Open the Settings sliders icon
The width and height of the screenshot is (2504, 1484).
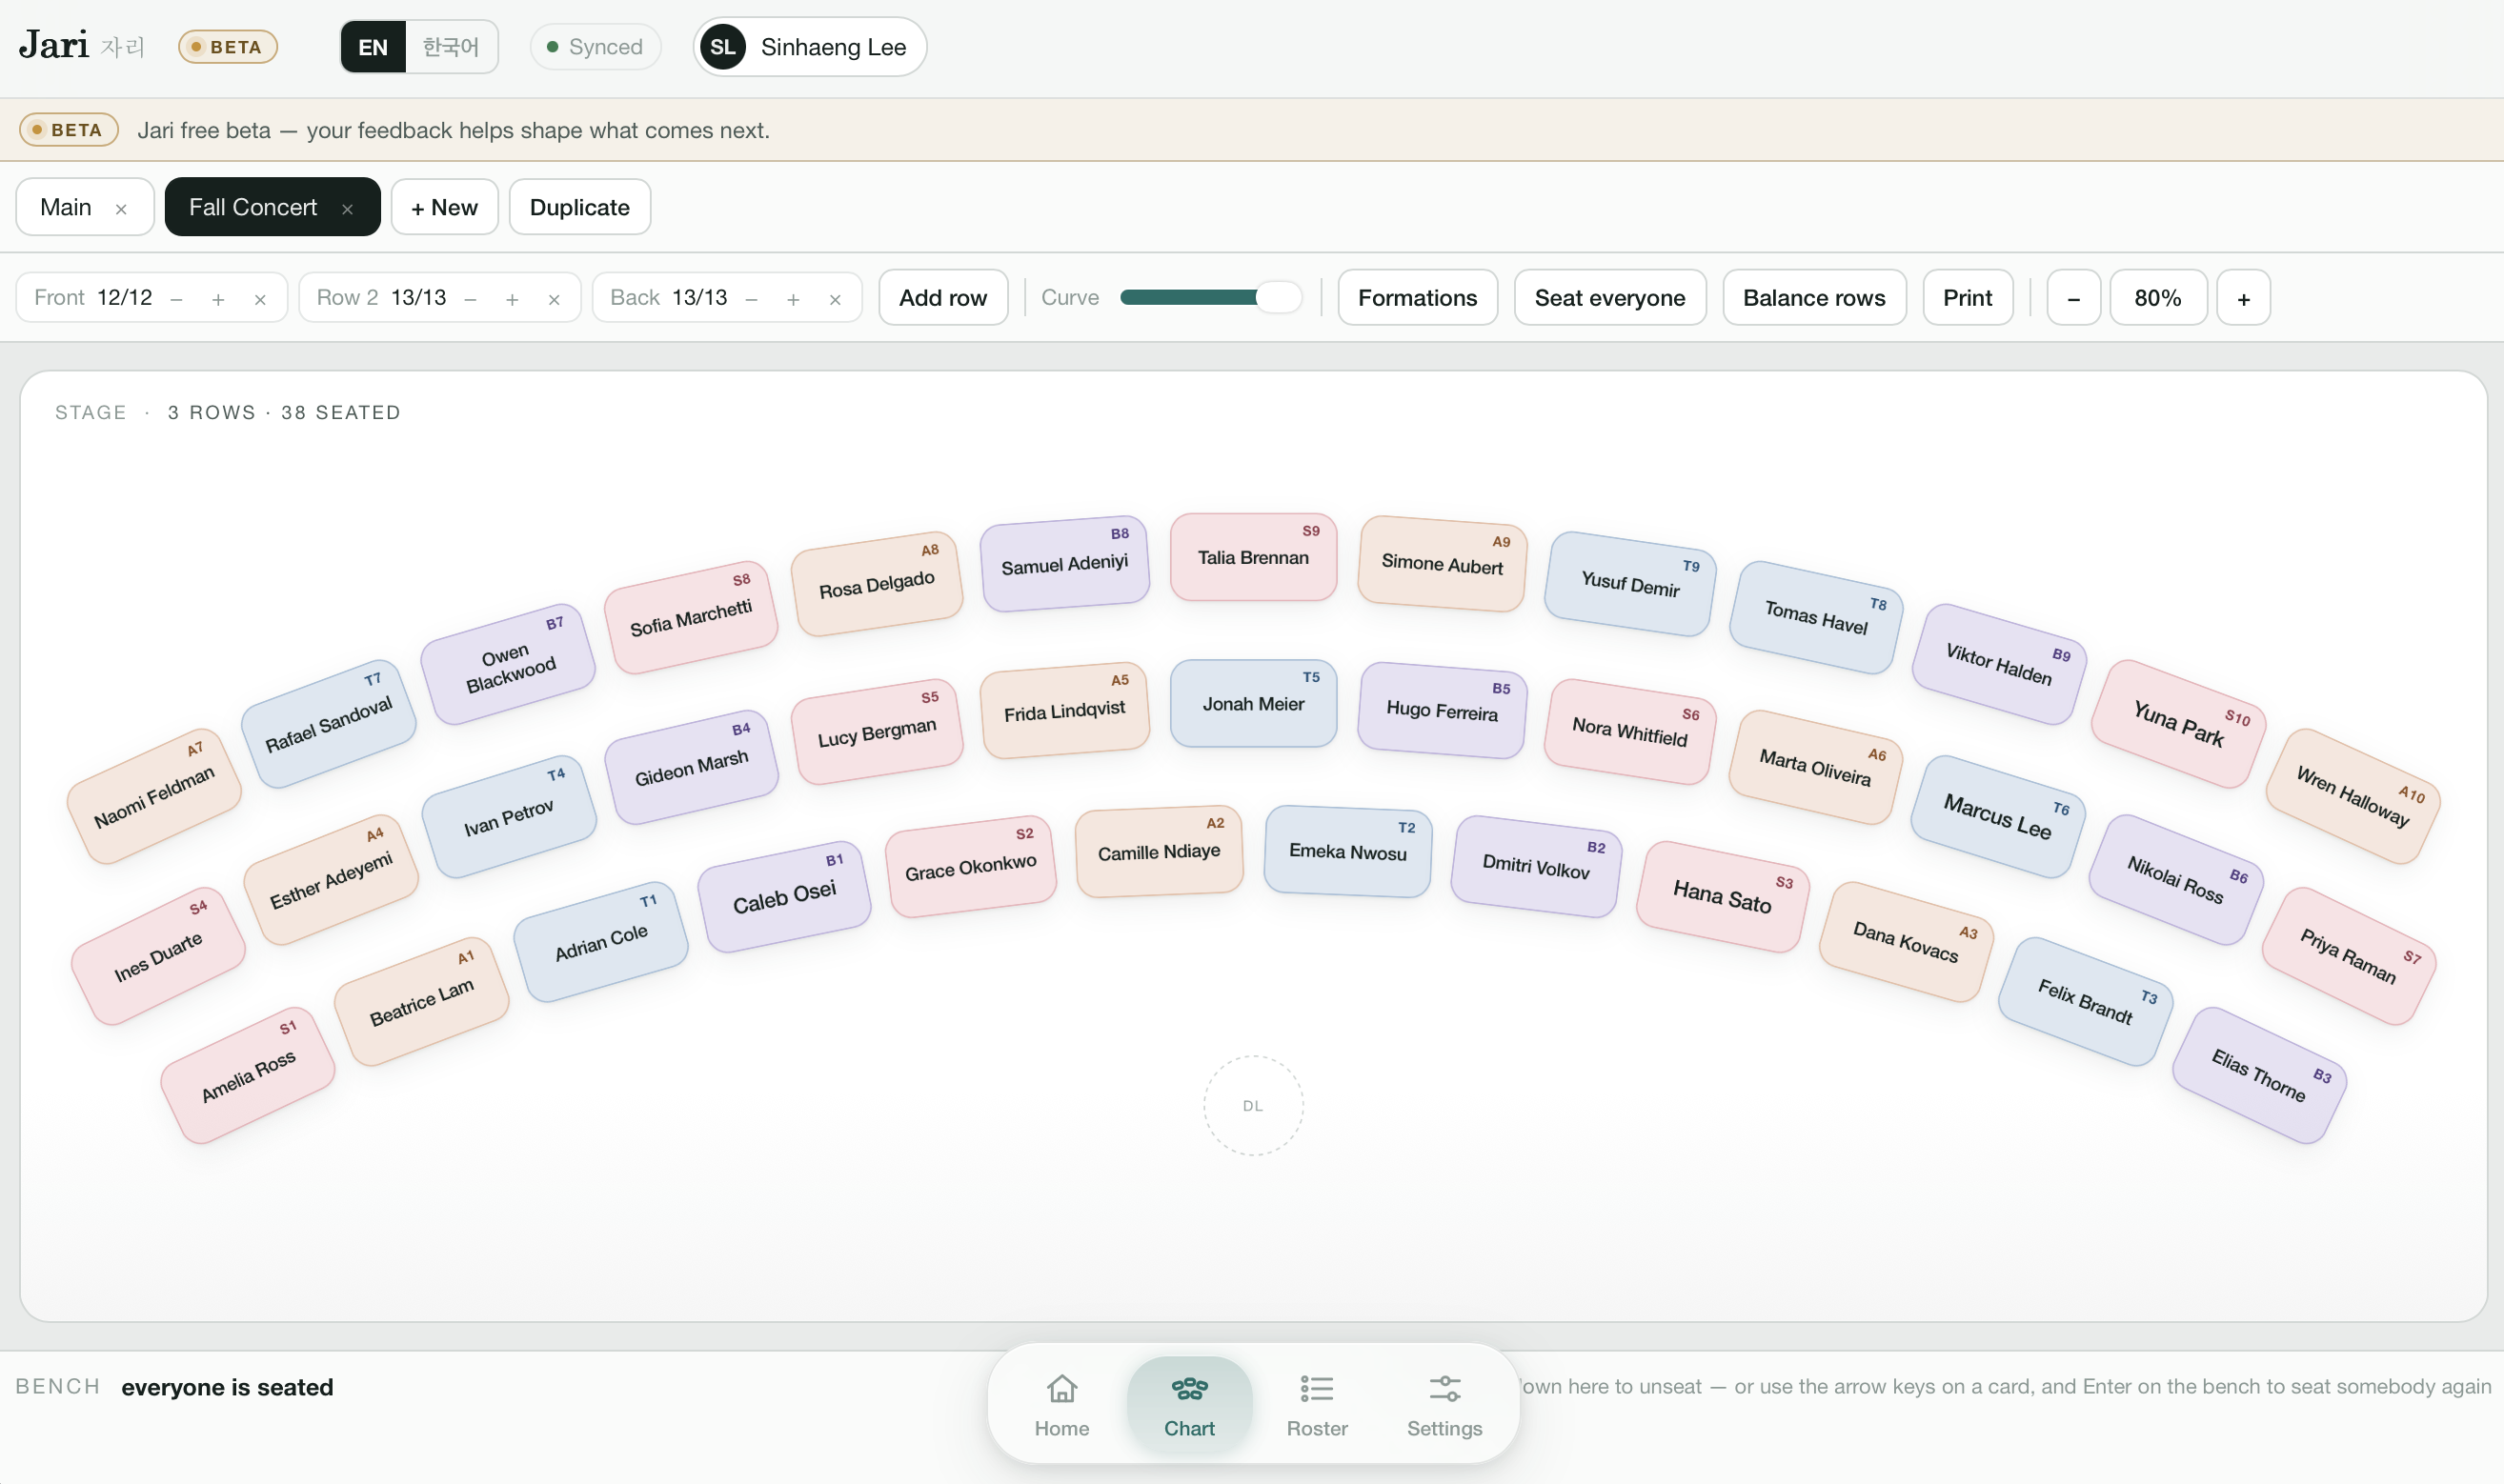(1444, 1388)
